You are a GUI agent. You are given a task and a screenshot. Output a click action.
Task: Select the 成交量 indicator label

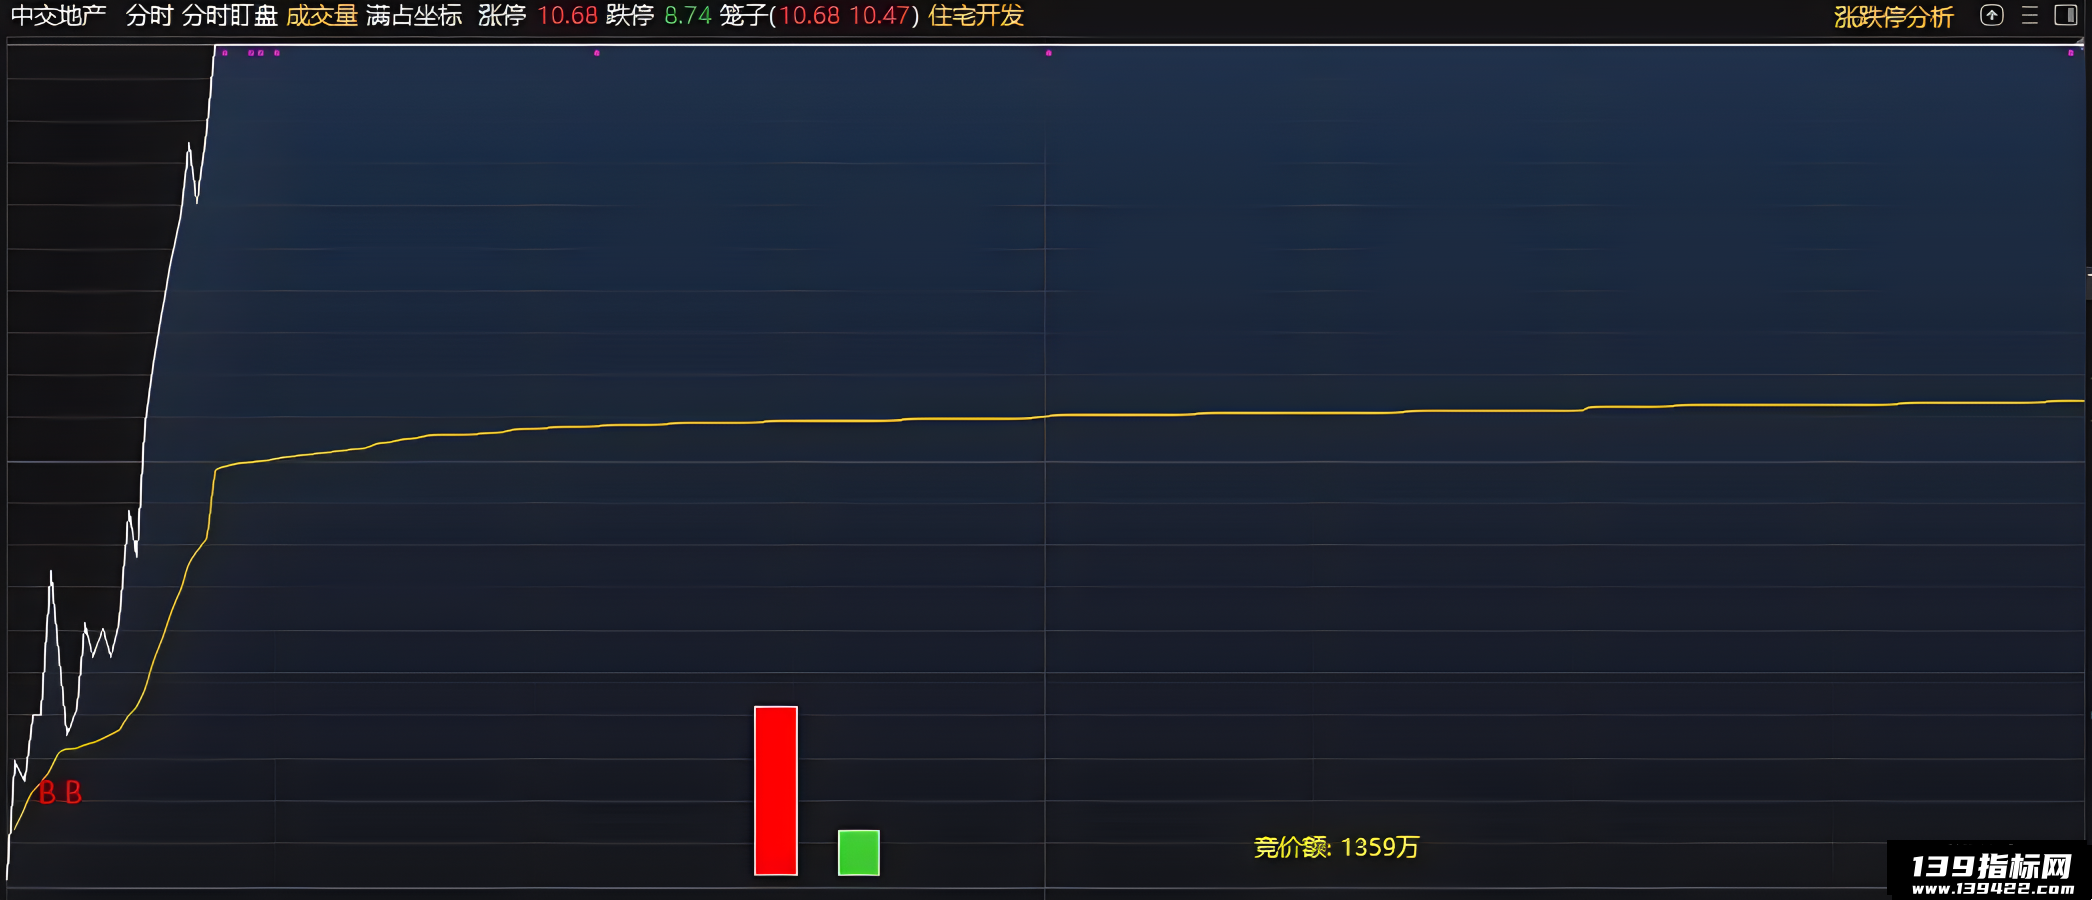pyautogui.click(x=322, y=16)
